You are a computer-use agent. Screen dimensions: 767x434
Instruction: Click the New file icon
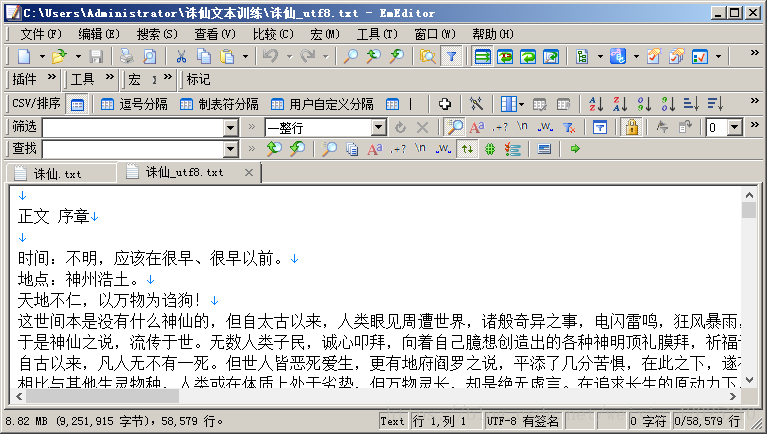coord(24,56)
